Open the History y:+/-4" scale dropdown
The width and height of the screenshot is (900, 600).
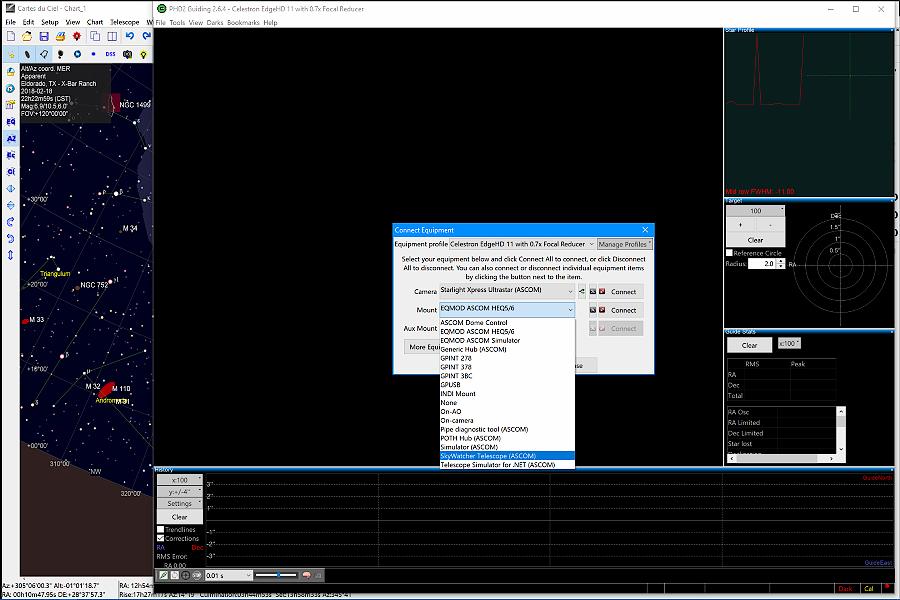[180, 492]
